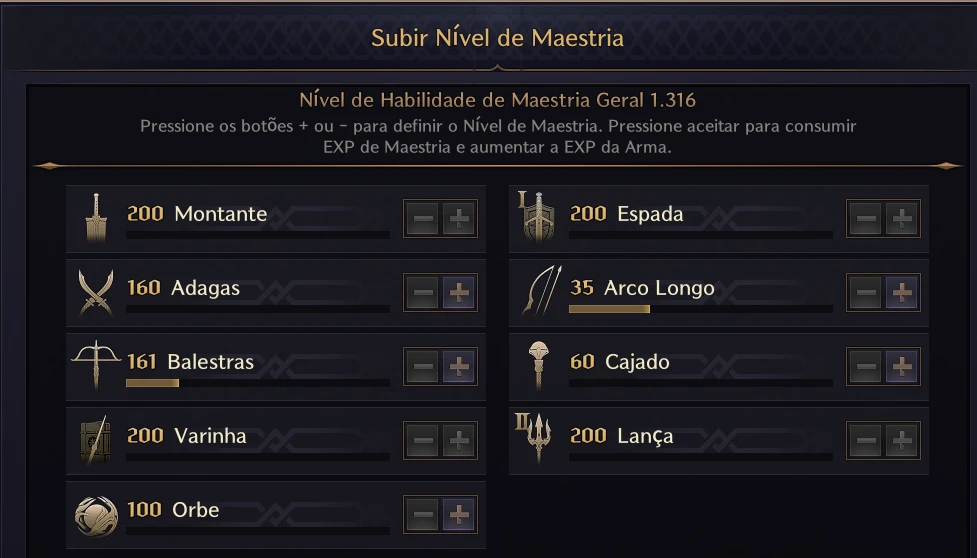This screenshot has height=558, width=977.
Task: Select the Espada sword and shield icon
Action: click(539, 219)
